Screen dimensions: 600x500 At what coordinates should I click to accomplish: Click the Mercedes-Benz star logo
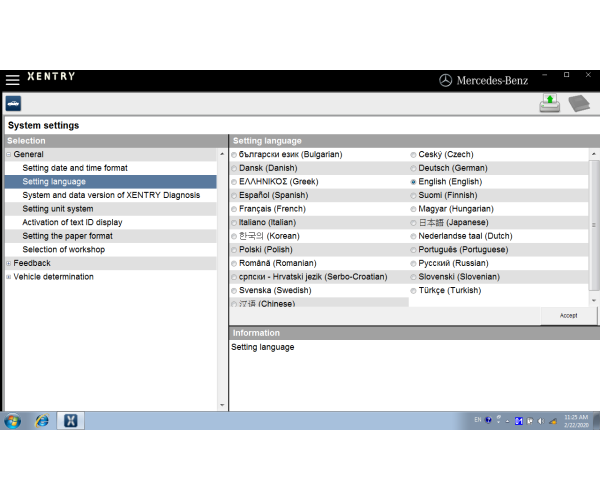tap(445, 80)
